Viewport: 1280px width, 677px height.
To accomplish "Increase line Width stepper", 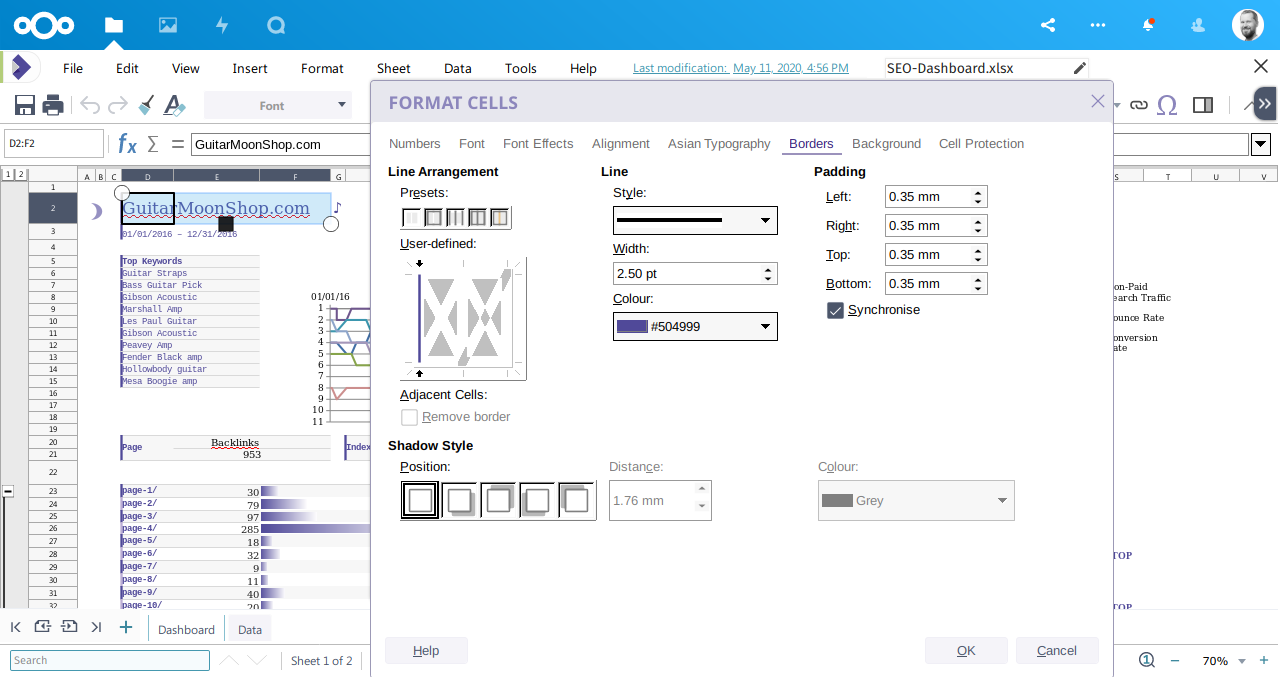I will point(768,269).
